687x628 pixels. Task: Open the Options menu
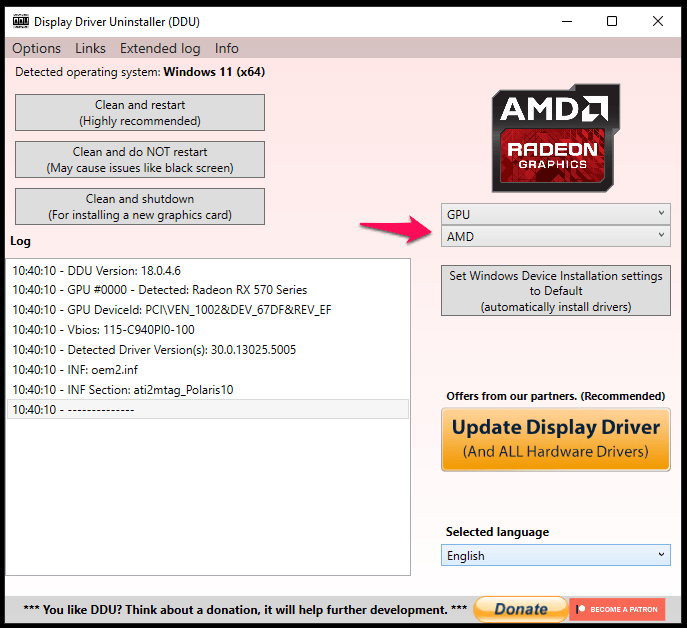click(37, 48)
